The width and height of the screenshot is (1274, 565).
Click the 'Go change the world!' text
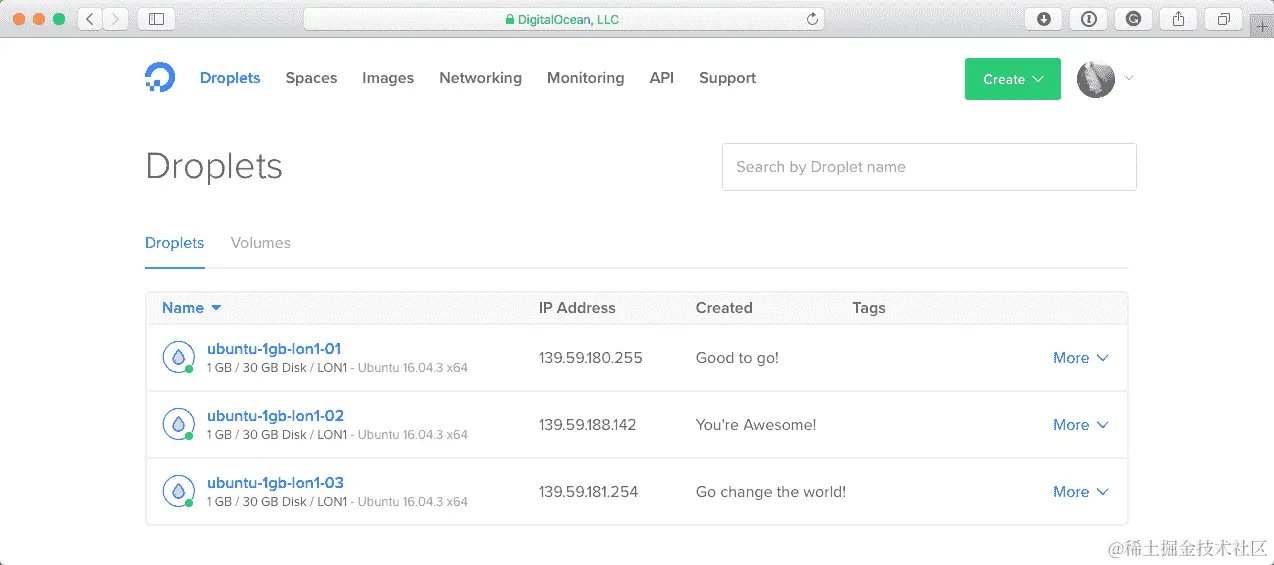click(771, 492)
